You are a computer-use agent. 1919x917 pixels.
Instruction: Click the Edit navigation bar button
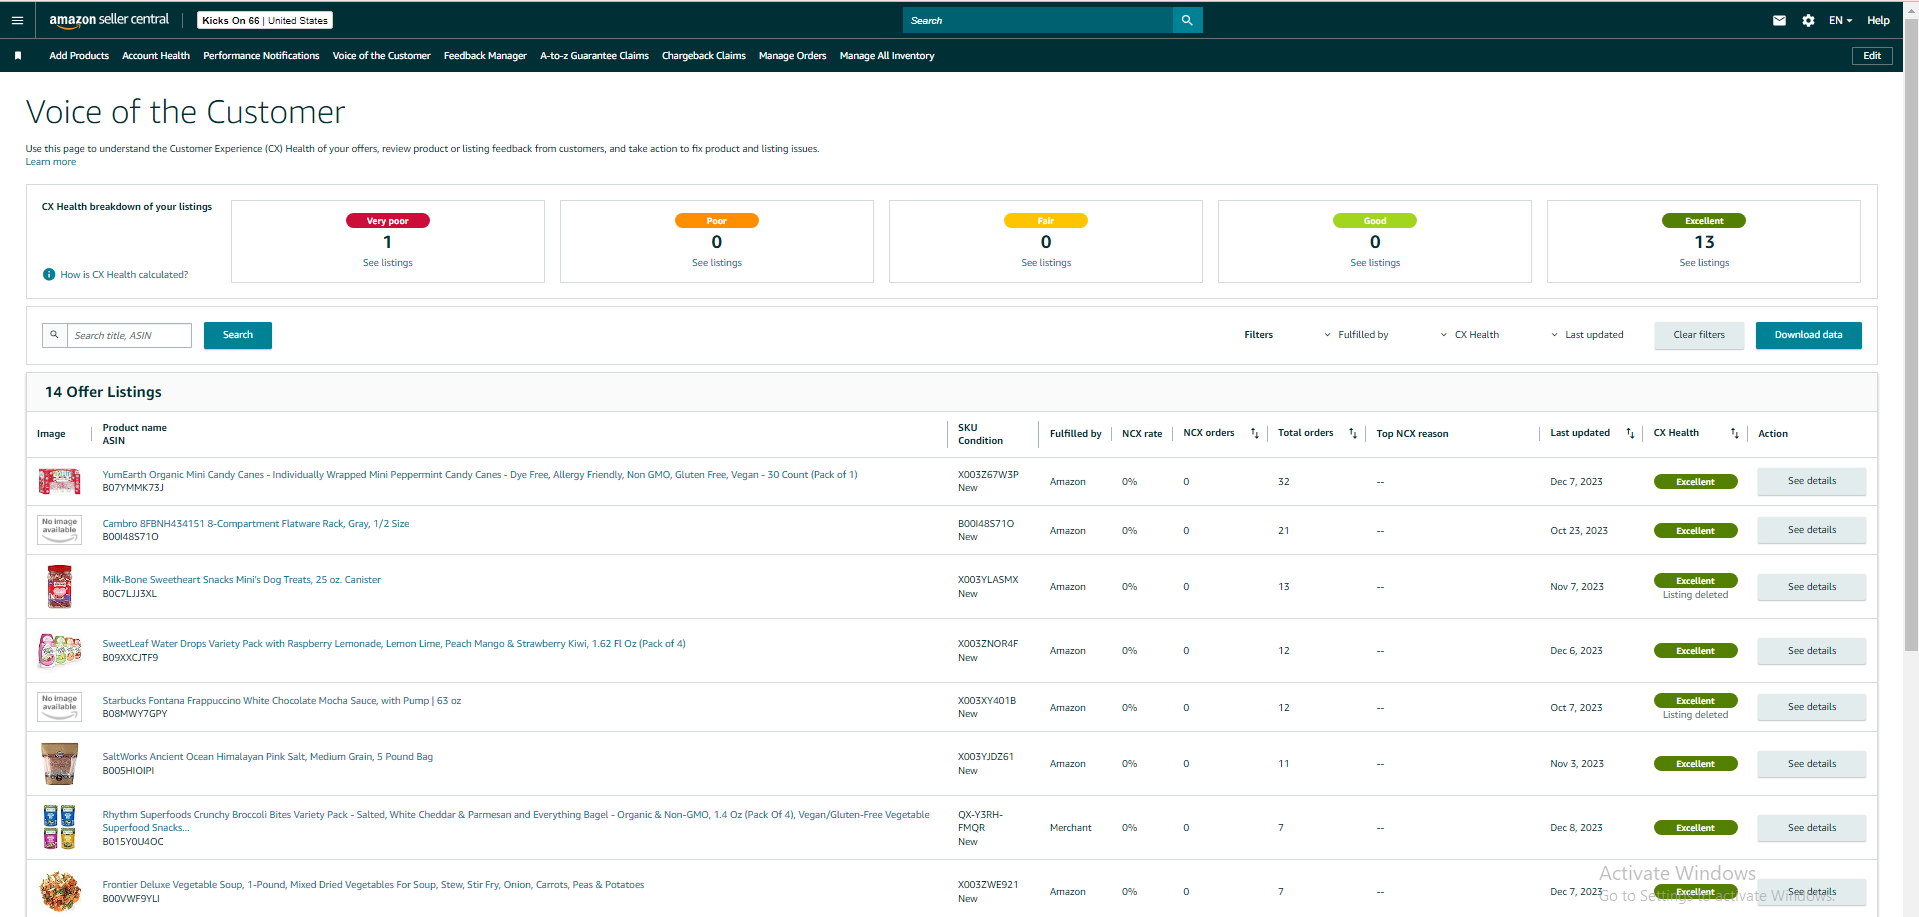(x=1872, y=56)
